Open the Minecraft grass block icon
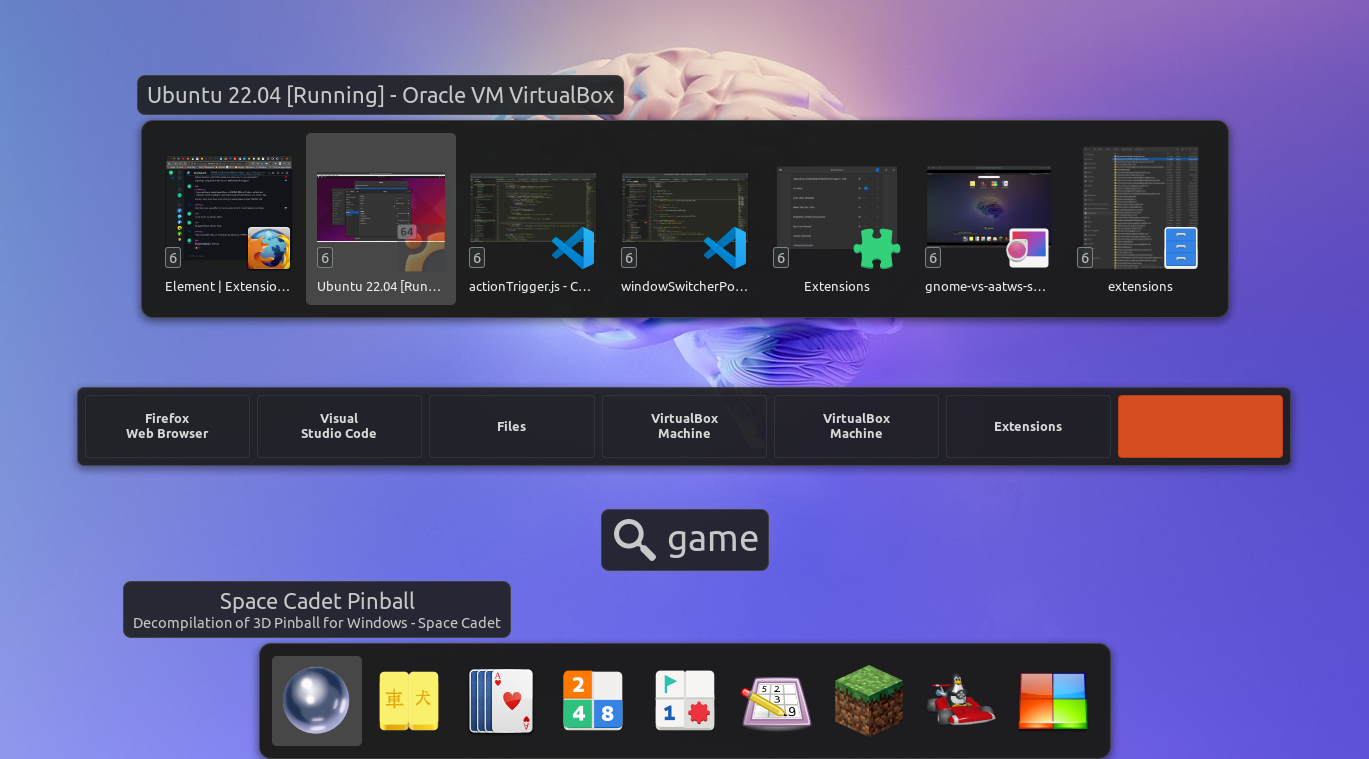 [869, 701]
